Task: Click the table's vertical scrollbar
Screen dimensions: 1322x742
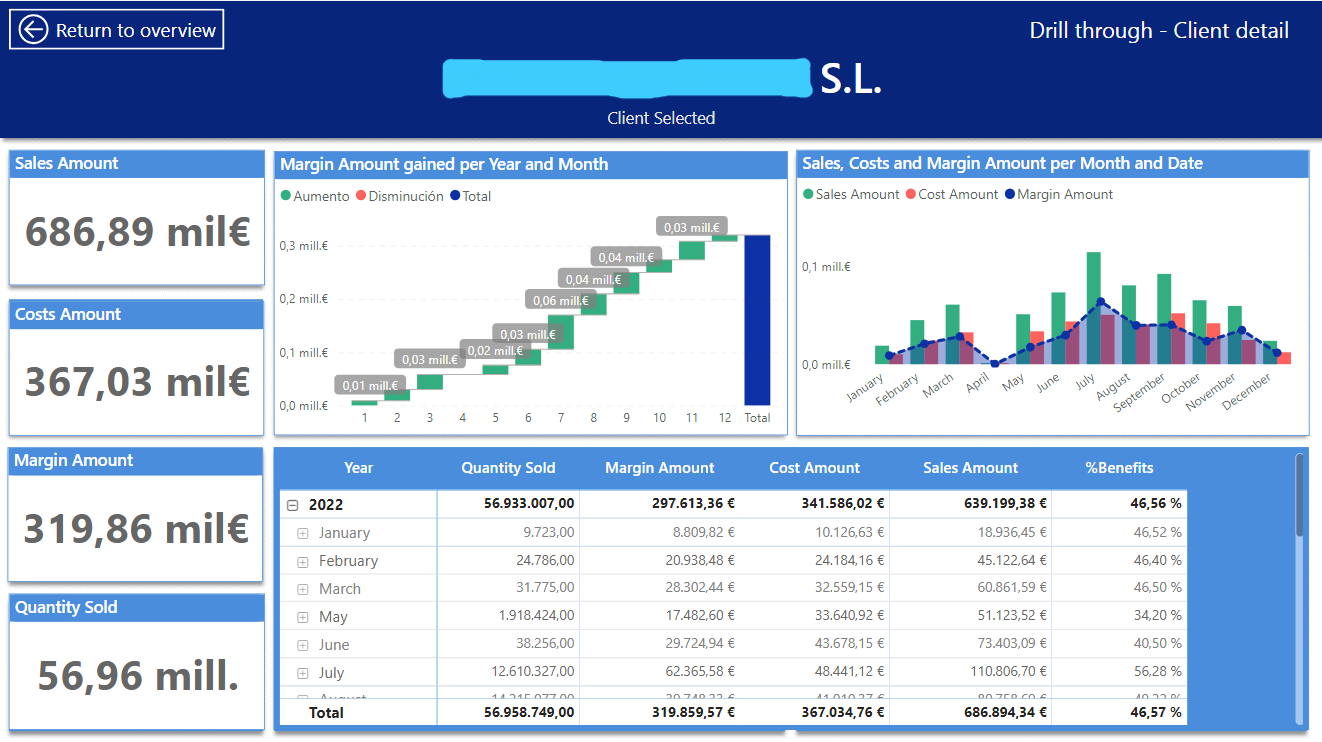Action: coord(1299,495)
